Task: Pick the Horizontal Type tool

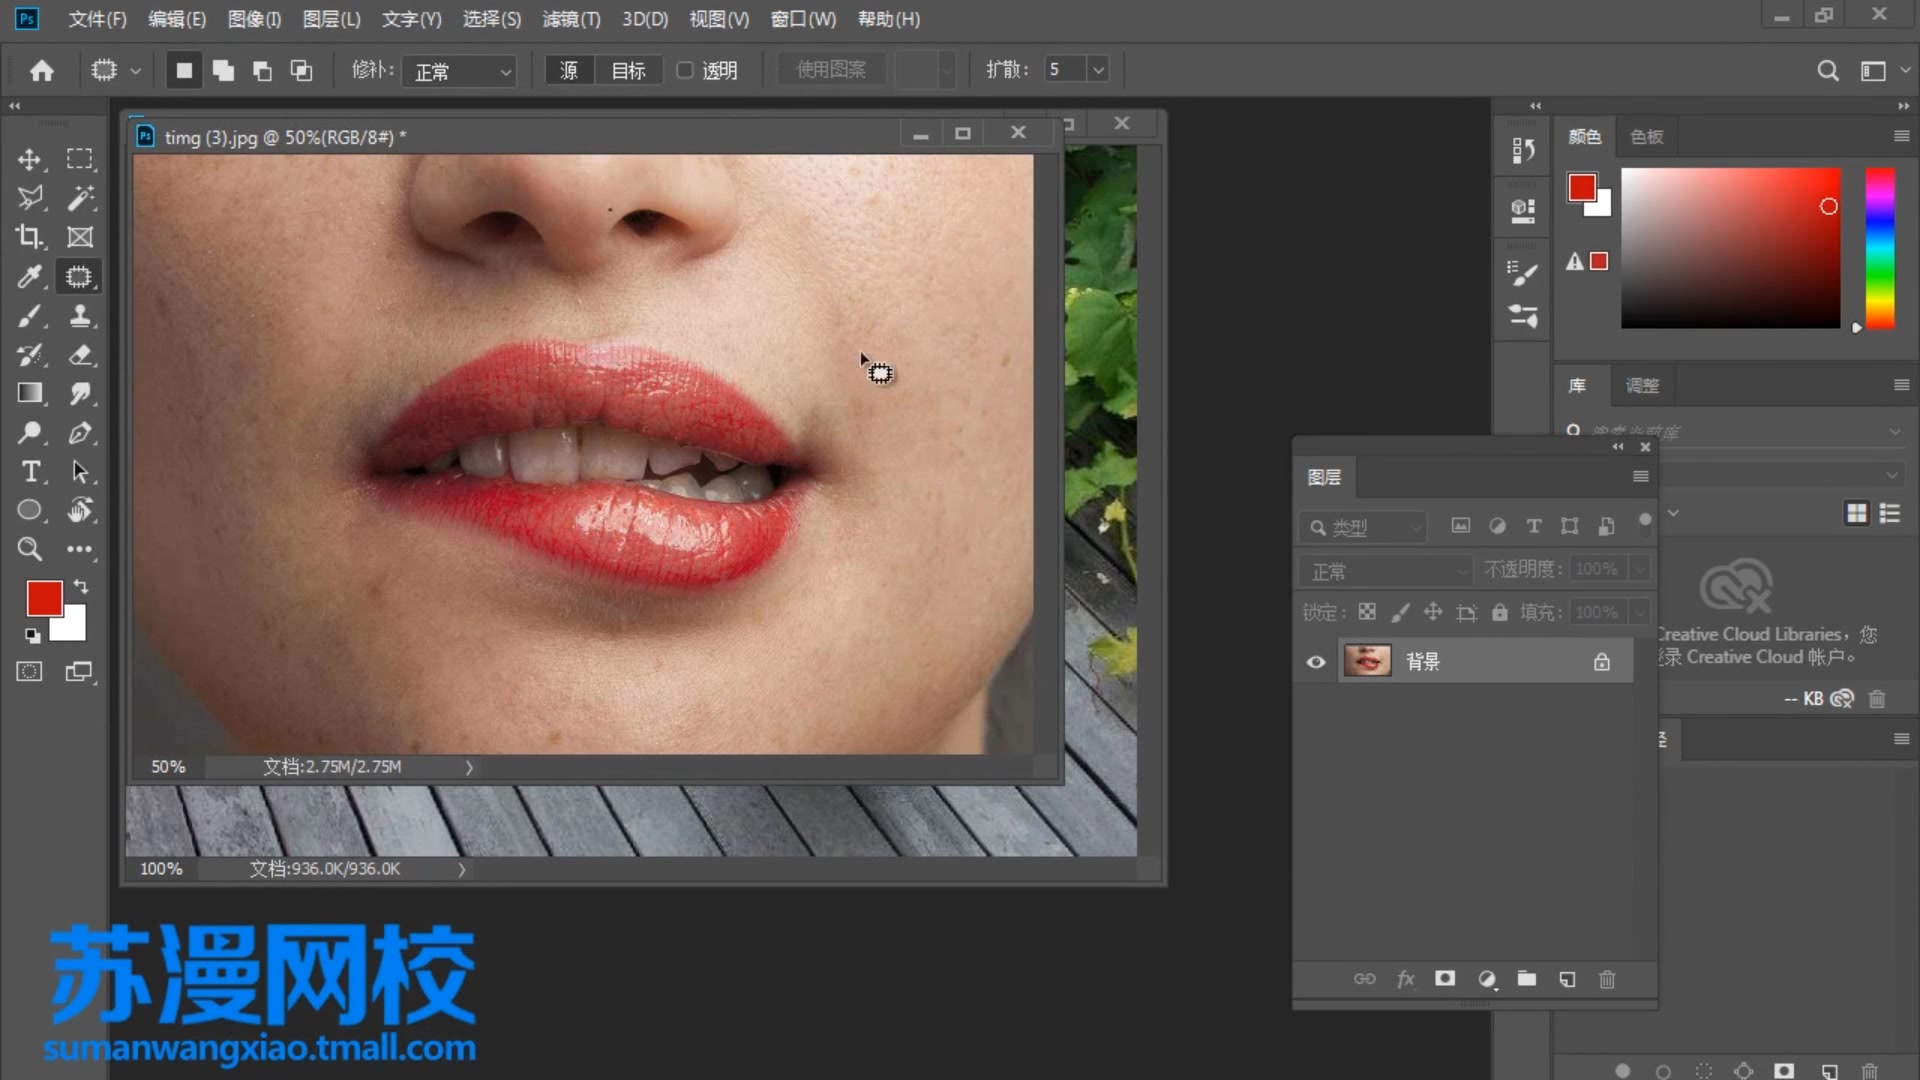Action: [x=30, y=472]
